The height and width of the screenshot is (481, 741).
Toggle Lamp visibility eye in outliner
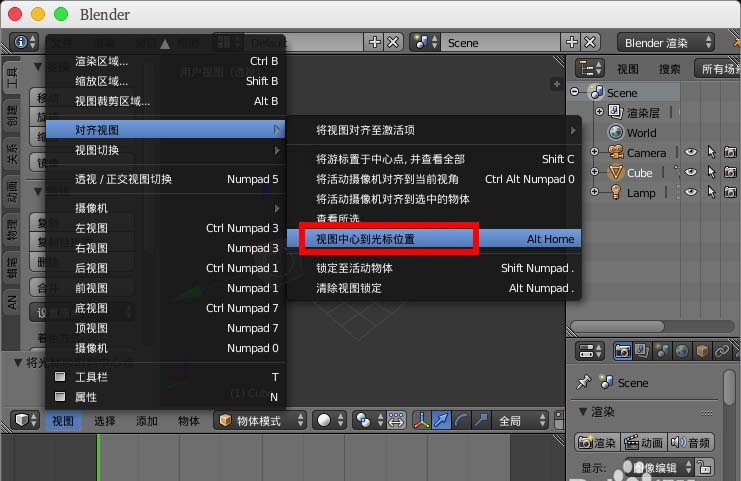click(690, 192)
